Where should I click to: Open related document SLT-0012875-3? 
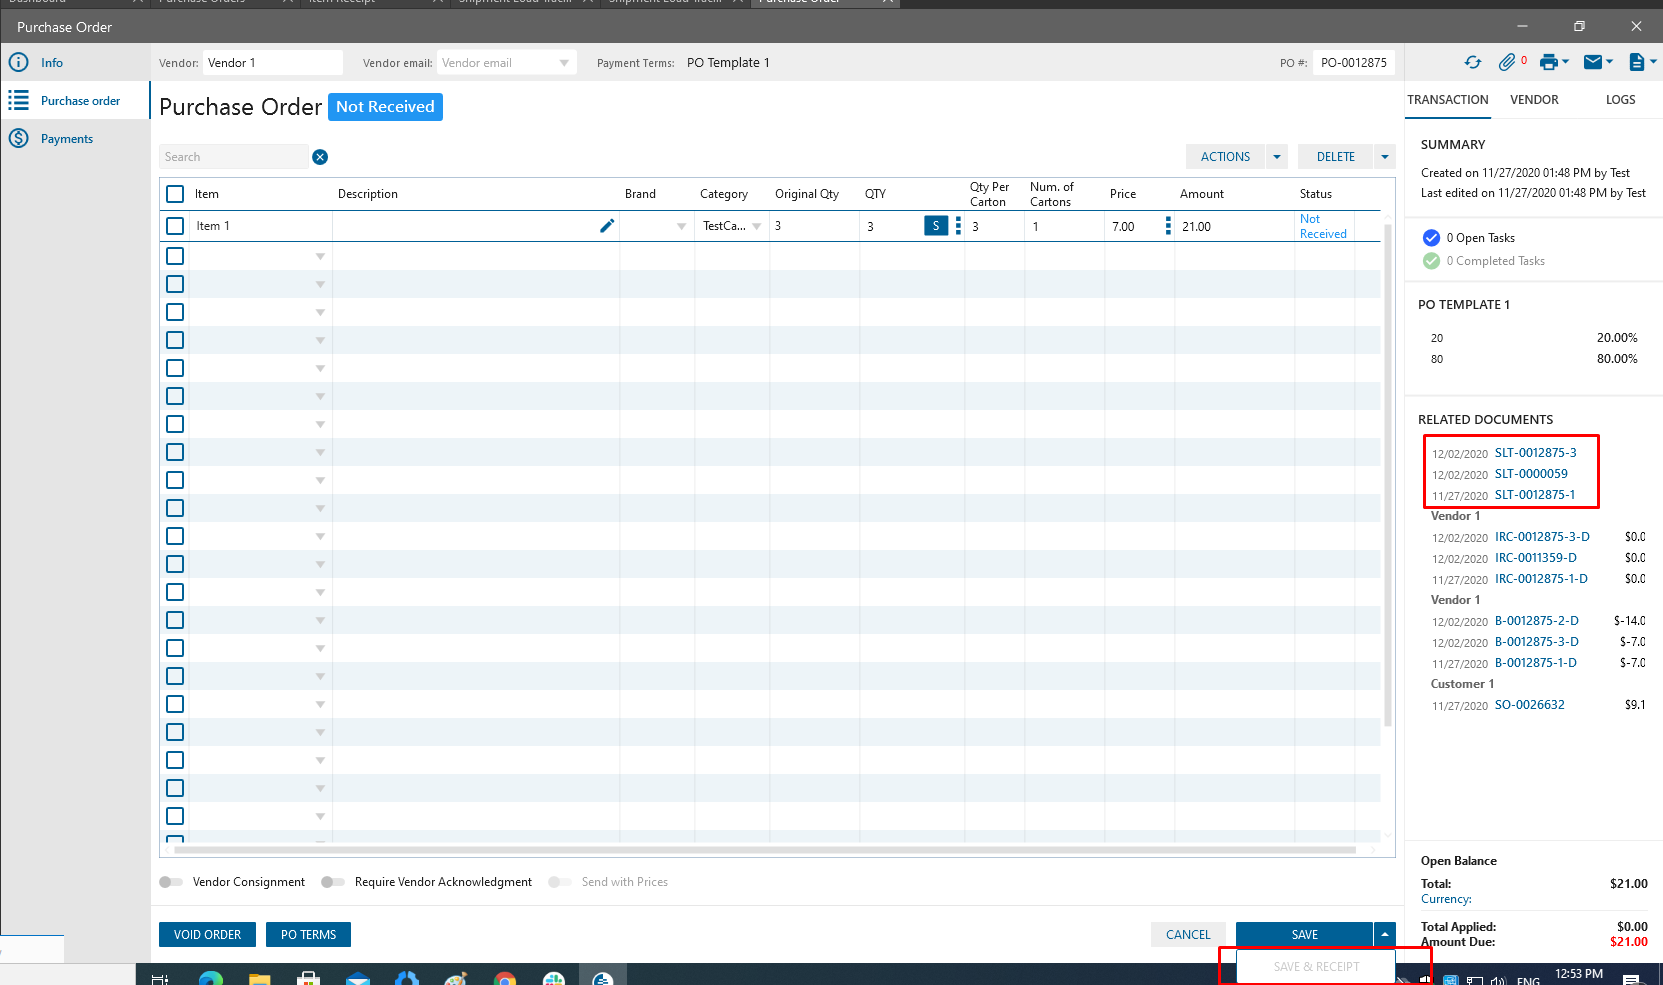(x=1536, y=453)
